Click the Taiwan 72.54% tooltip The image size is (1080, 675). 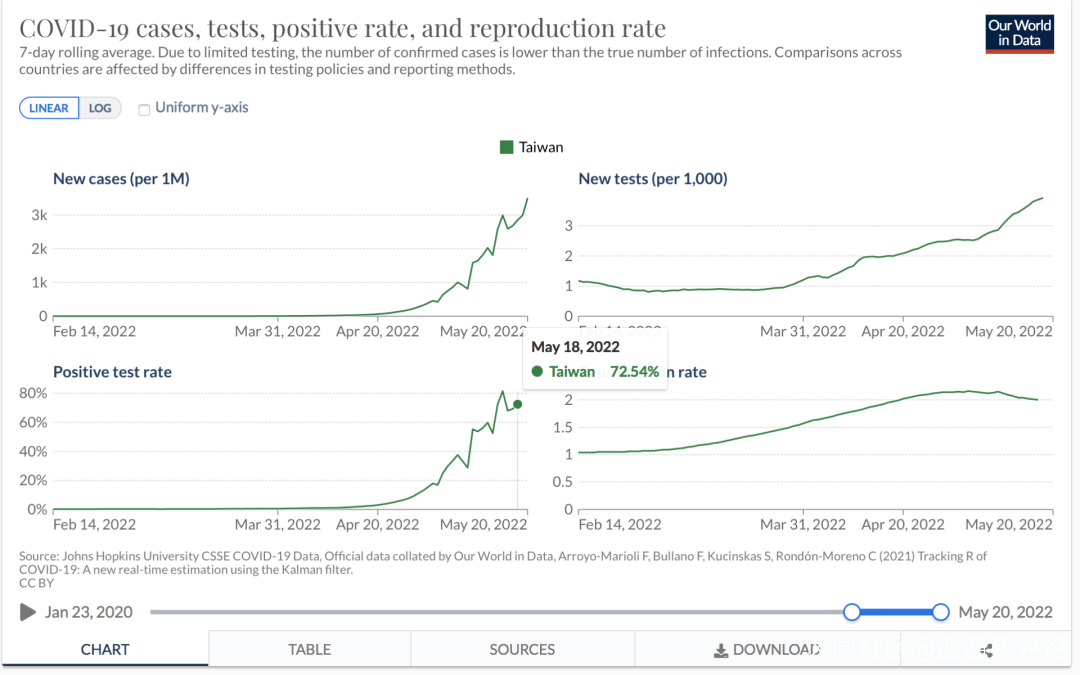coord(594,371)
